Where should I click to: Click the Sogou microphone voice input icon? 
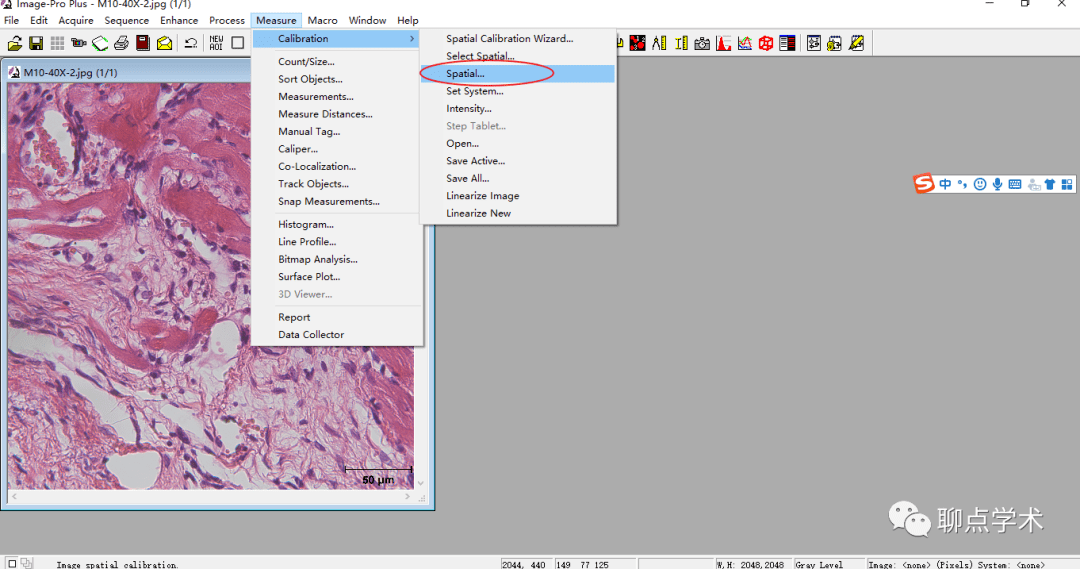997,184
